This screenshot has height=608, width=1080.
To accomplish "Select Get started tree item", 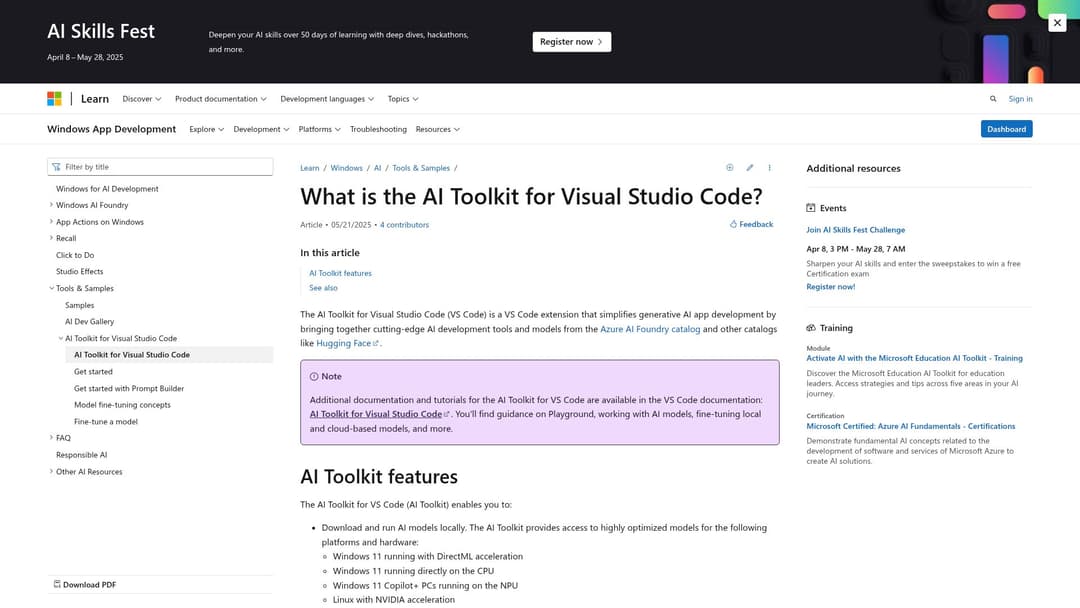I will (93, 371).
